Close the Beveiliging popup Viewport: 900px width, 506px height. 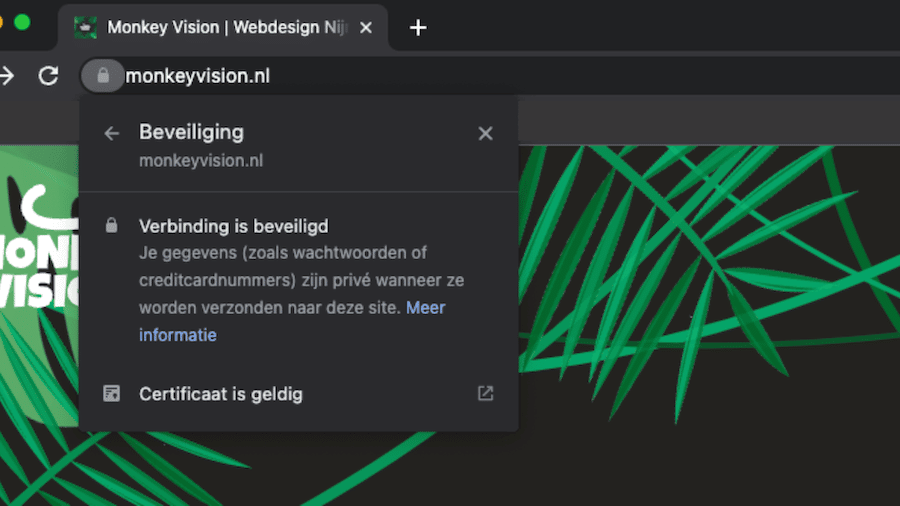tap(485, 134)
